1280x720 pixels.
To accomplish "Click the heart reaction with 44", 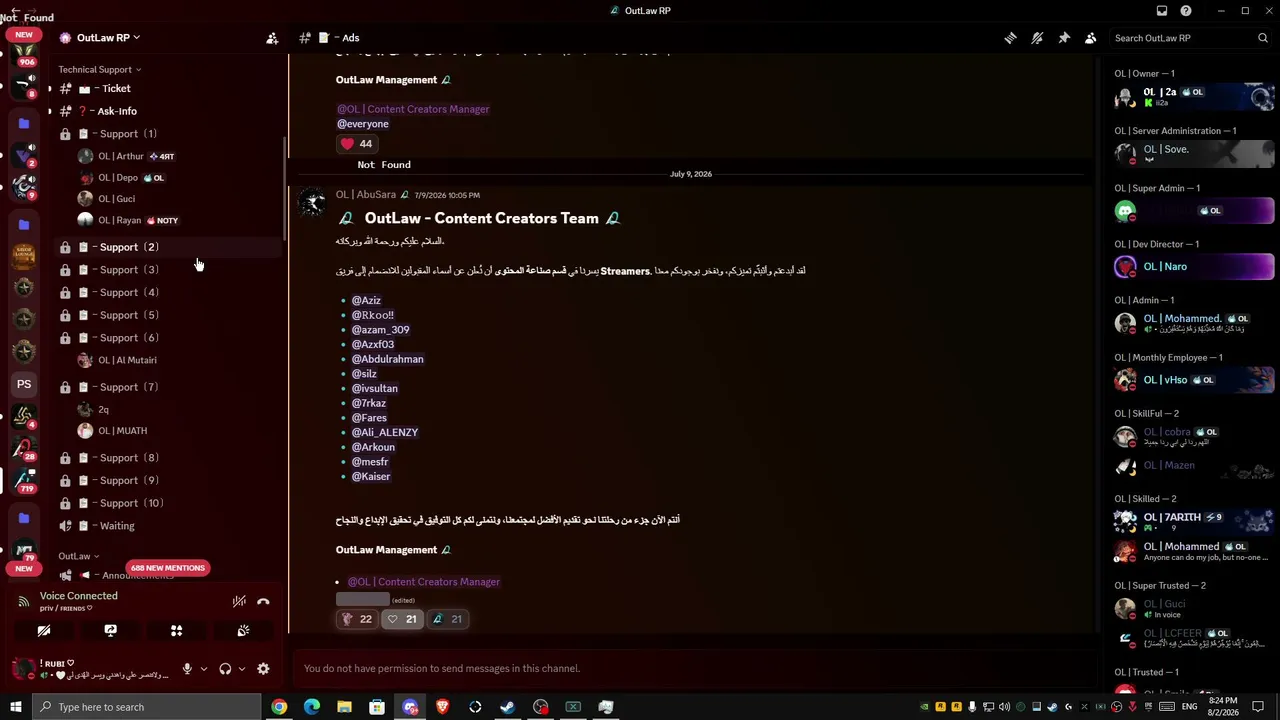I will [x=356, y=144].
